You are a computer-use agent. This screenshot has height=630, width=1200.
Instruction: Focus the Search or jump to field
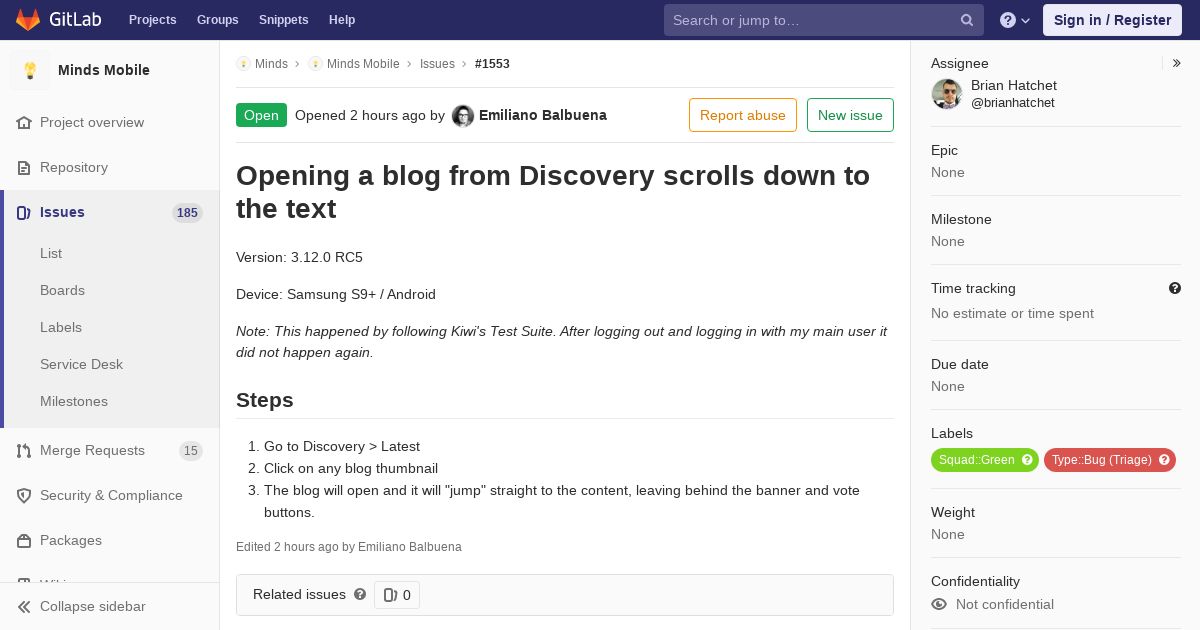tap(824, 20)
